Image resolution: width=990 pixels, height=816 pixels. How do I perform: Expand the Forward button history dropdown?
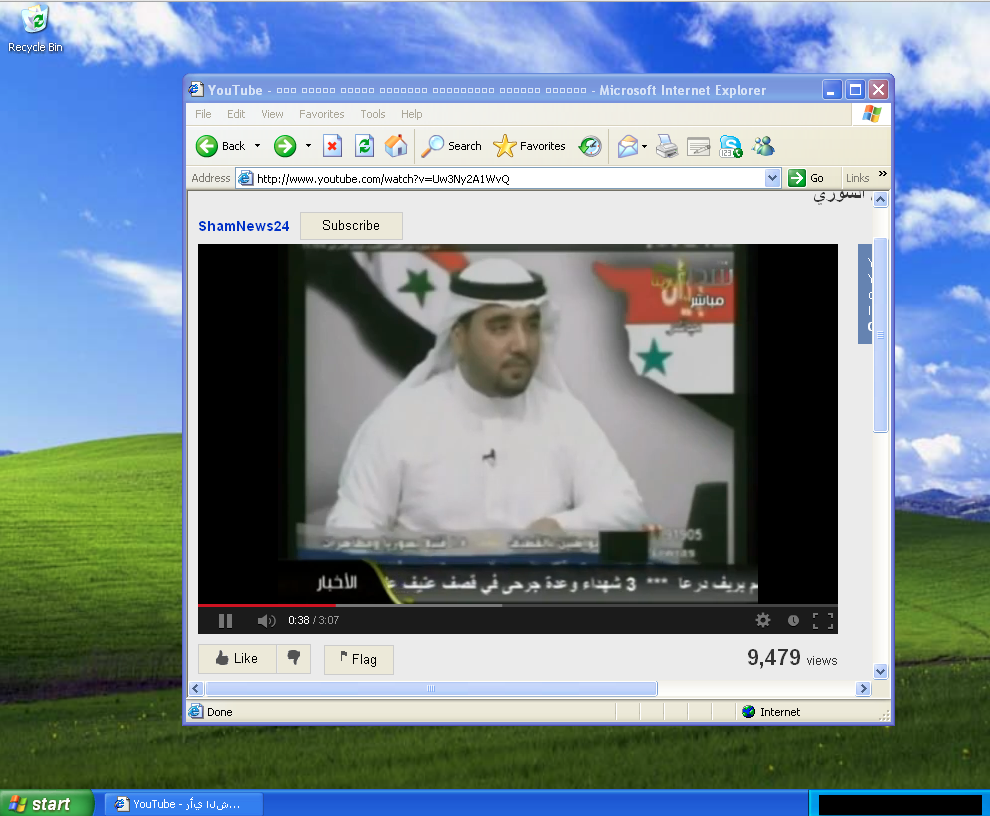(x=308, y=146)
